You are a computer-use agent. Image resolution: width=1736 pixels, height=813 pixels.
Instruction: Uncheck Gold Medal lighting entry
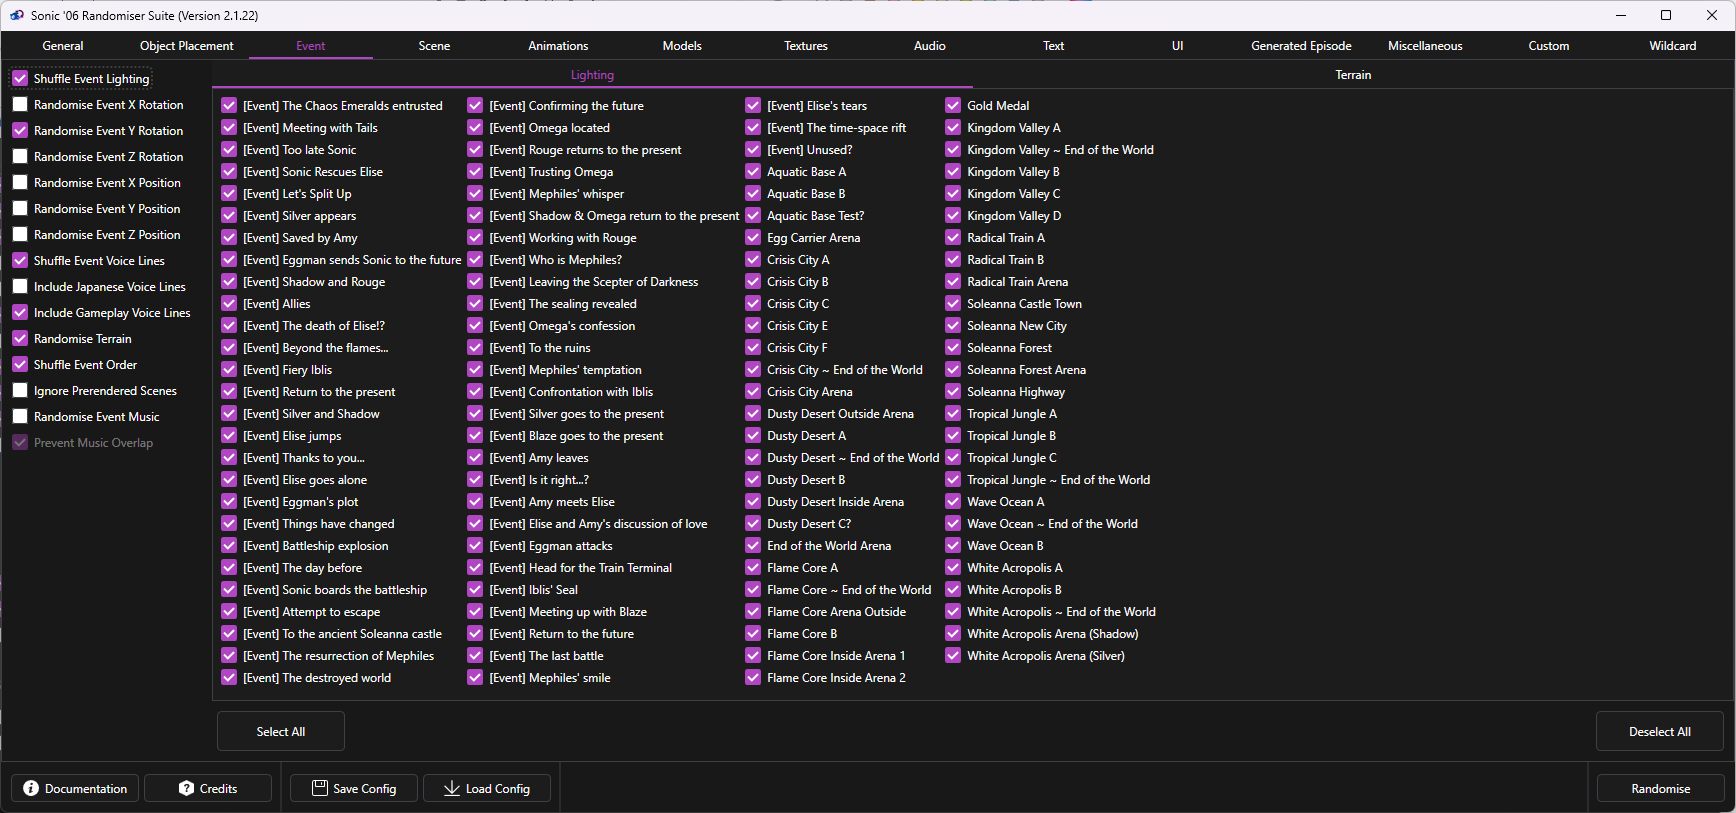[x=953, y=105]
